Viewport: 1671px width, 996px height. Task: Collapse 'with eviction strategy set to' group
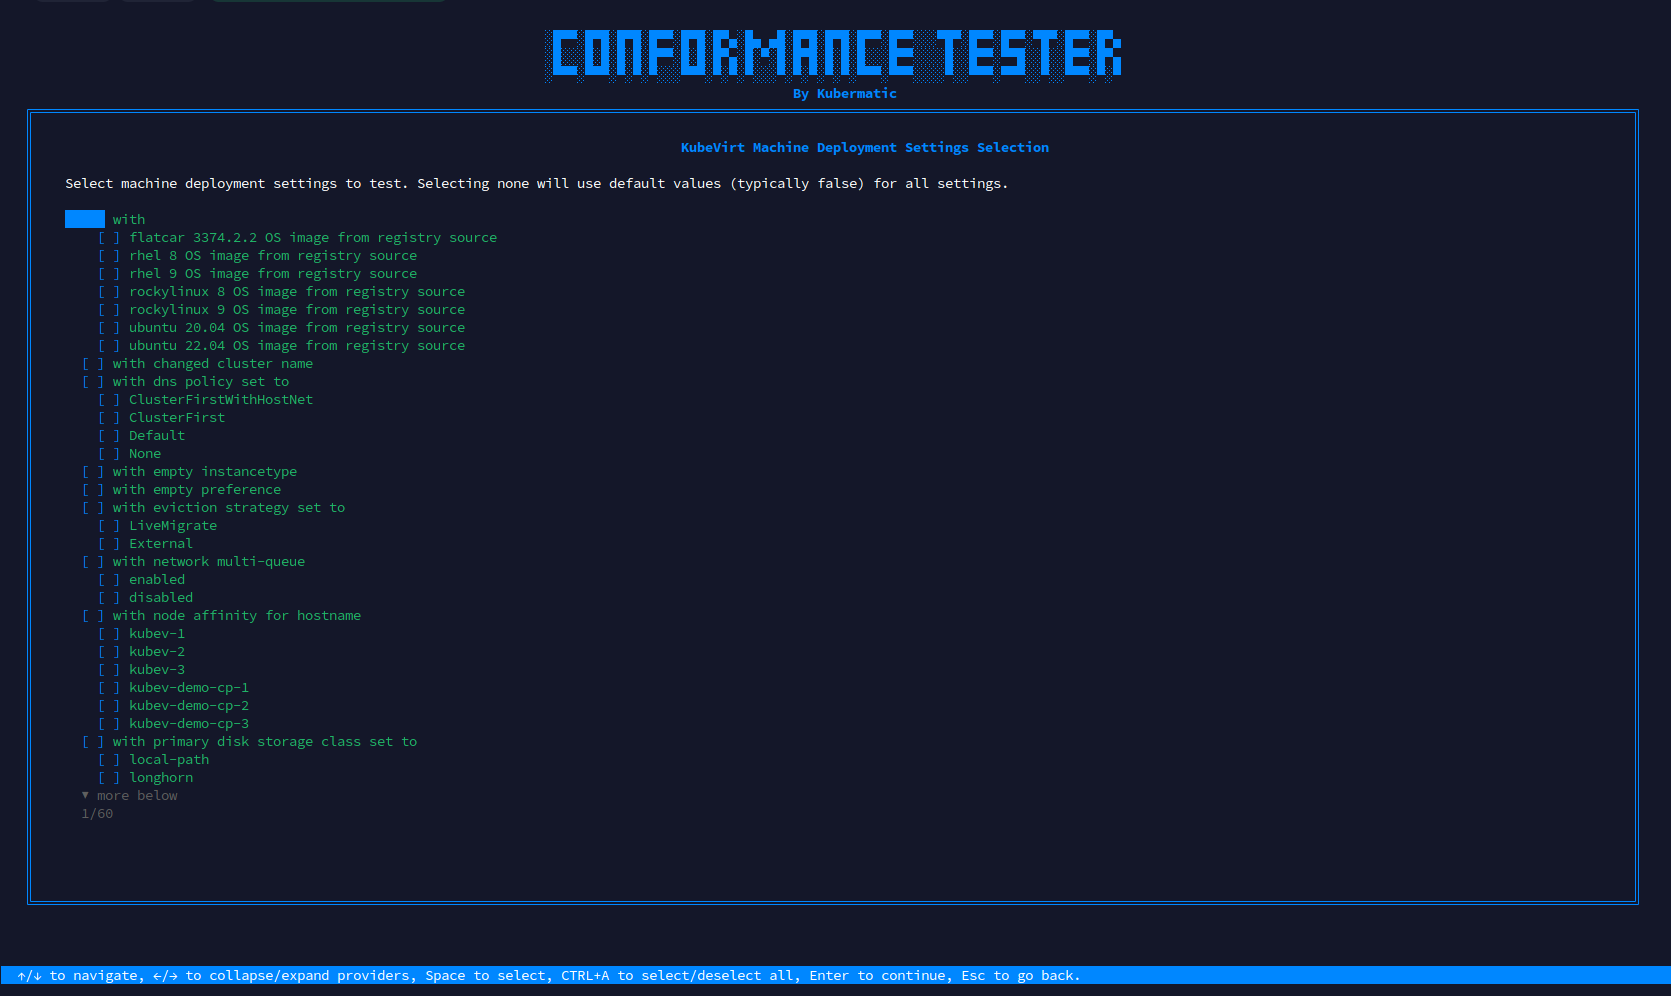click(228, 508)
